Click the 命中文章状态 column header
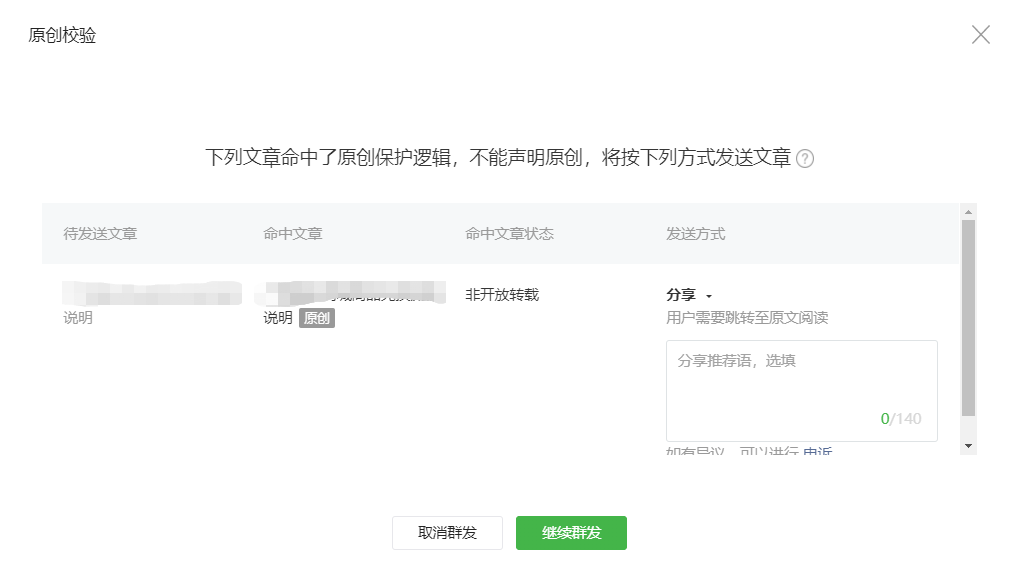The width and height of the screenshot is (1017, 579). click(509, 234)
